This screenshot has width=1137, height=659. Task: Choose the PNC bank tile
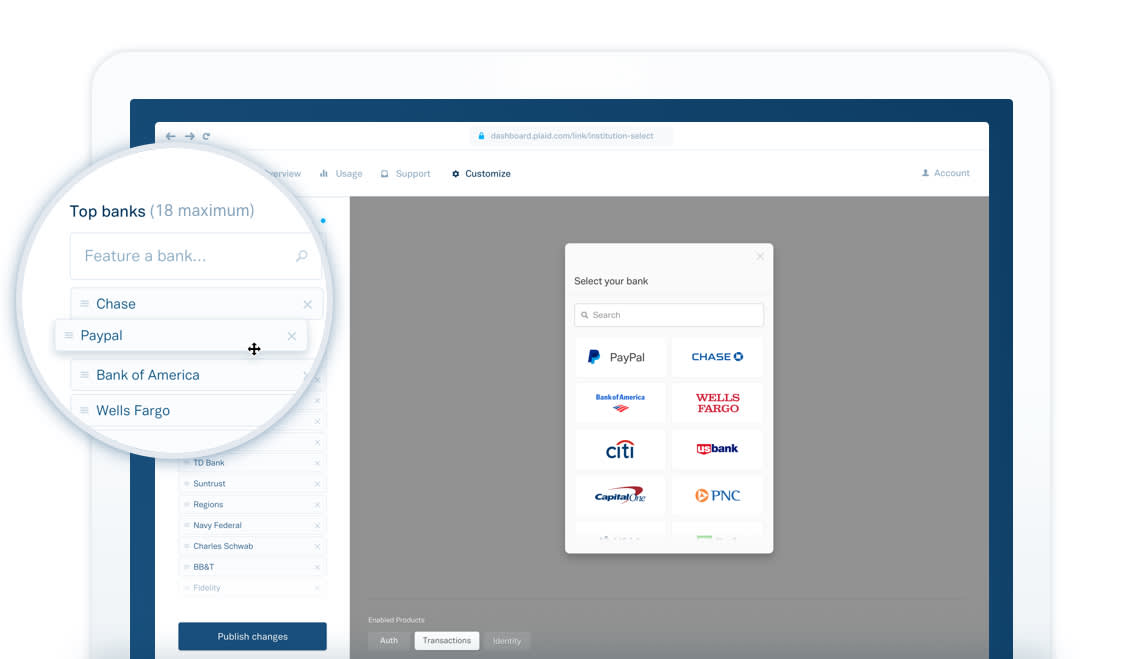click(x=717, y=496)
